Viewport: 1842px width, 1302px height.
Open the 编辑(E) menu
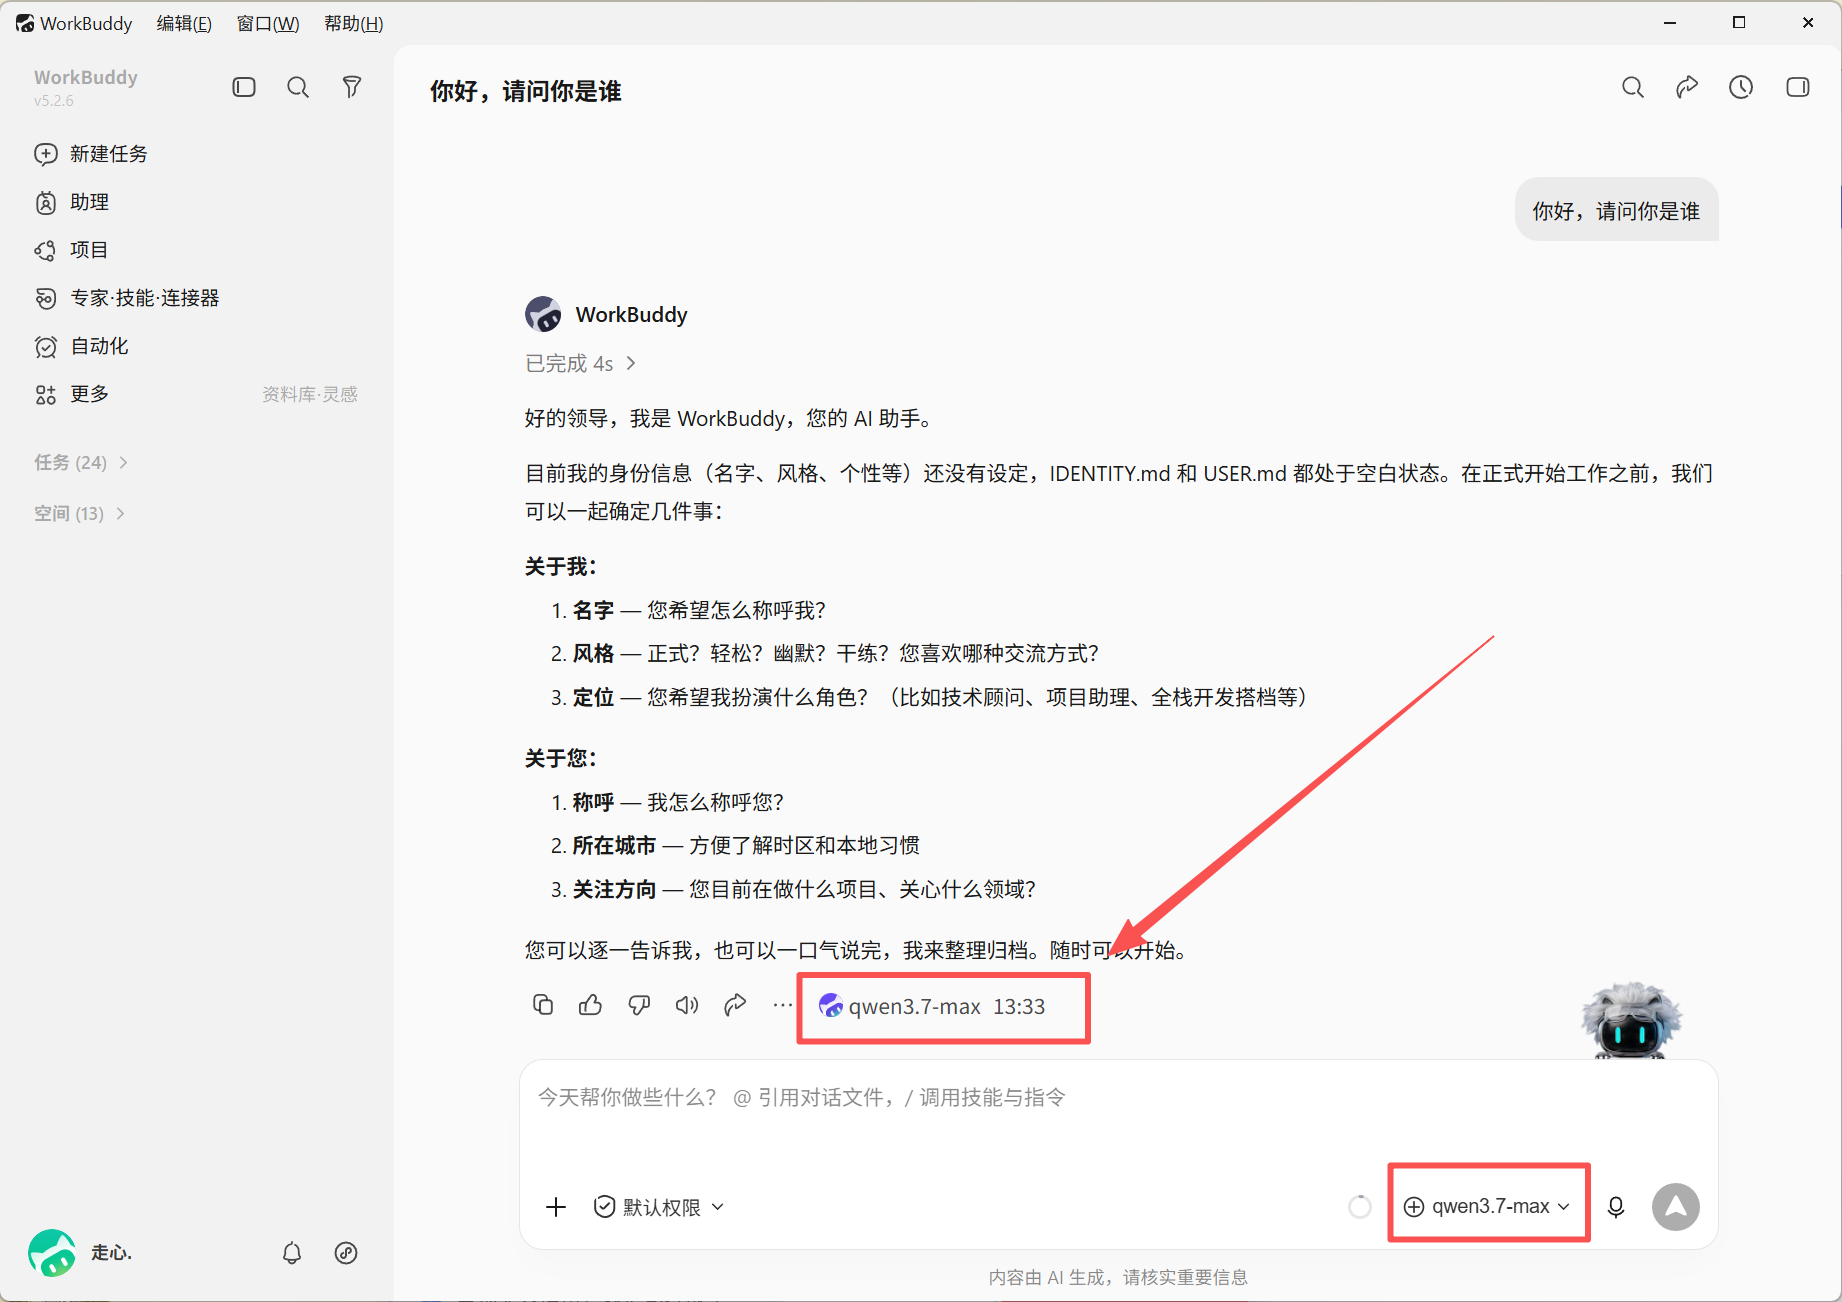[184, 23]
